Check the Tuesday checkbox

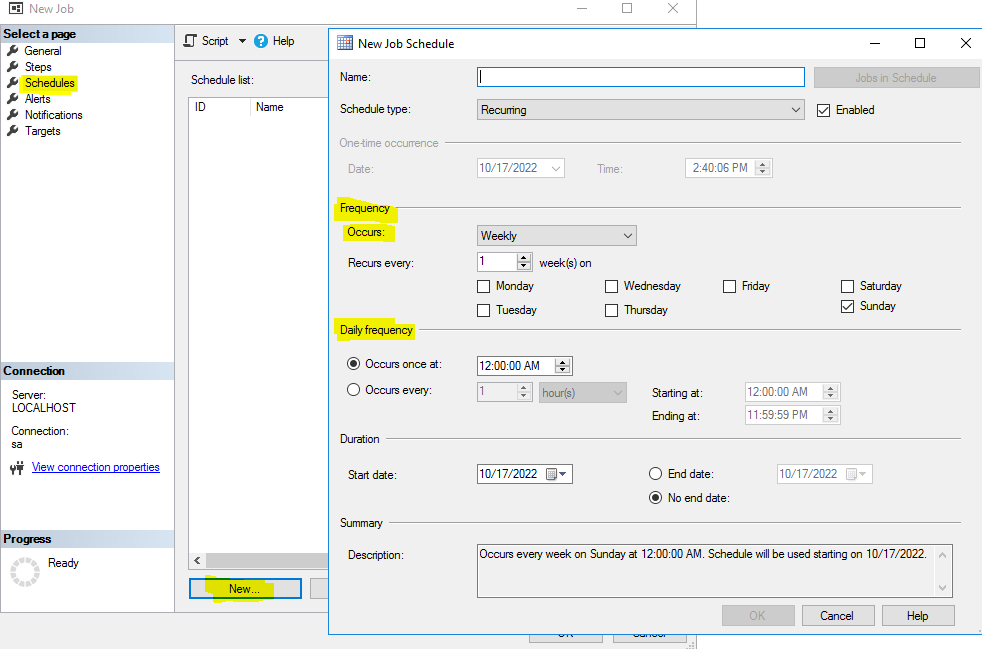tap(483, 310)
